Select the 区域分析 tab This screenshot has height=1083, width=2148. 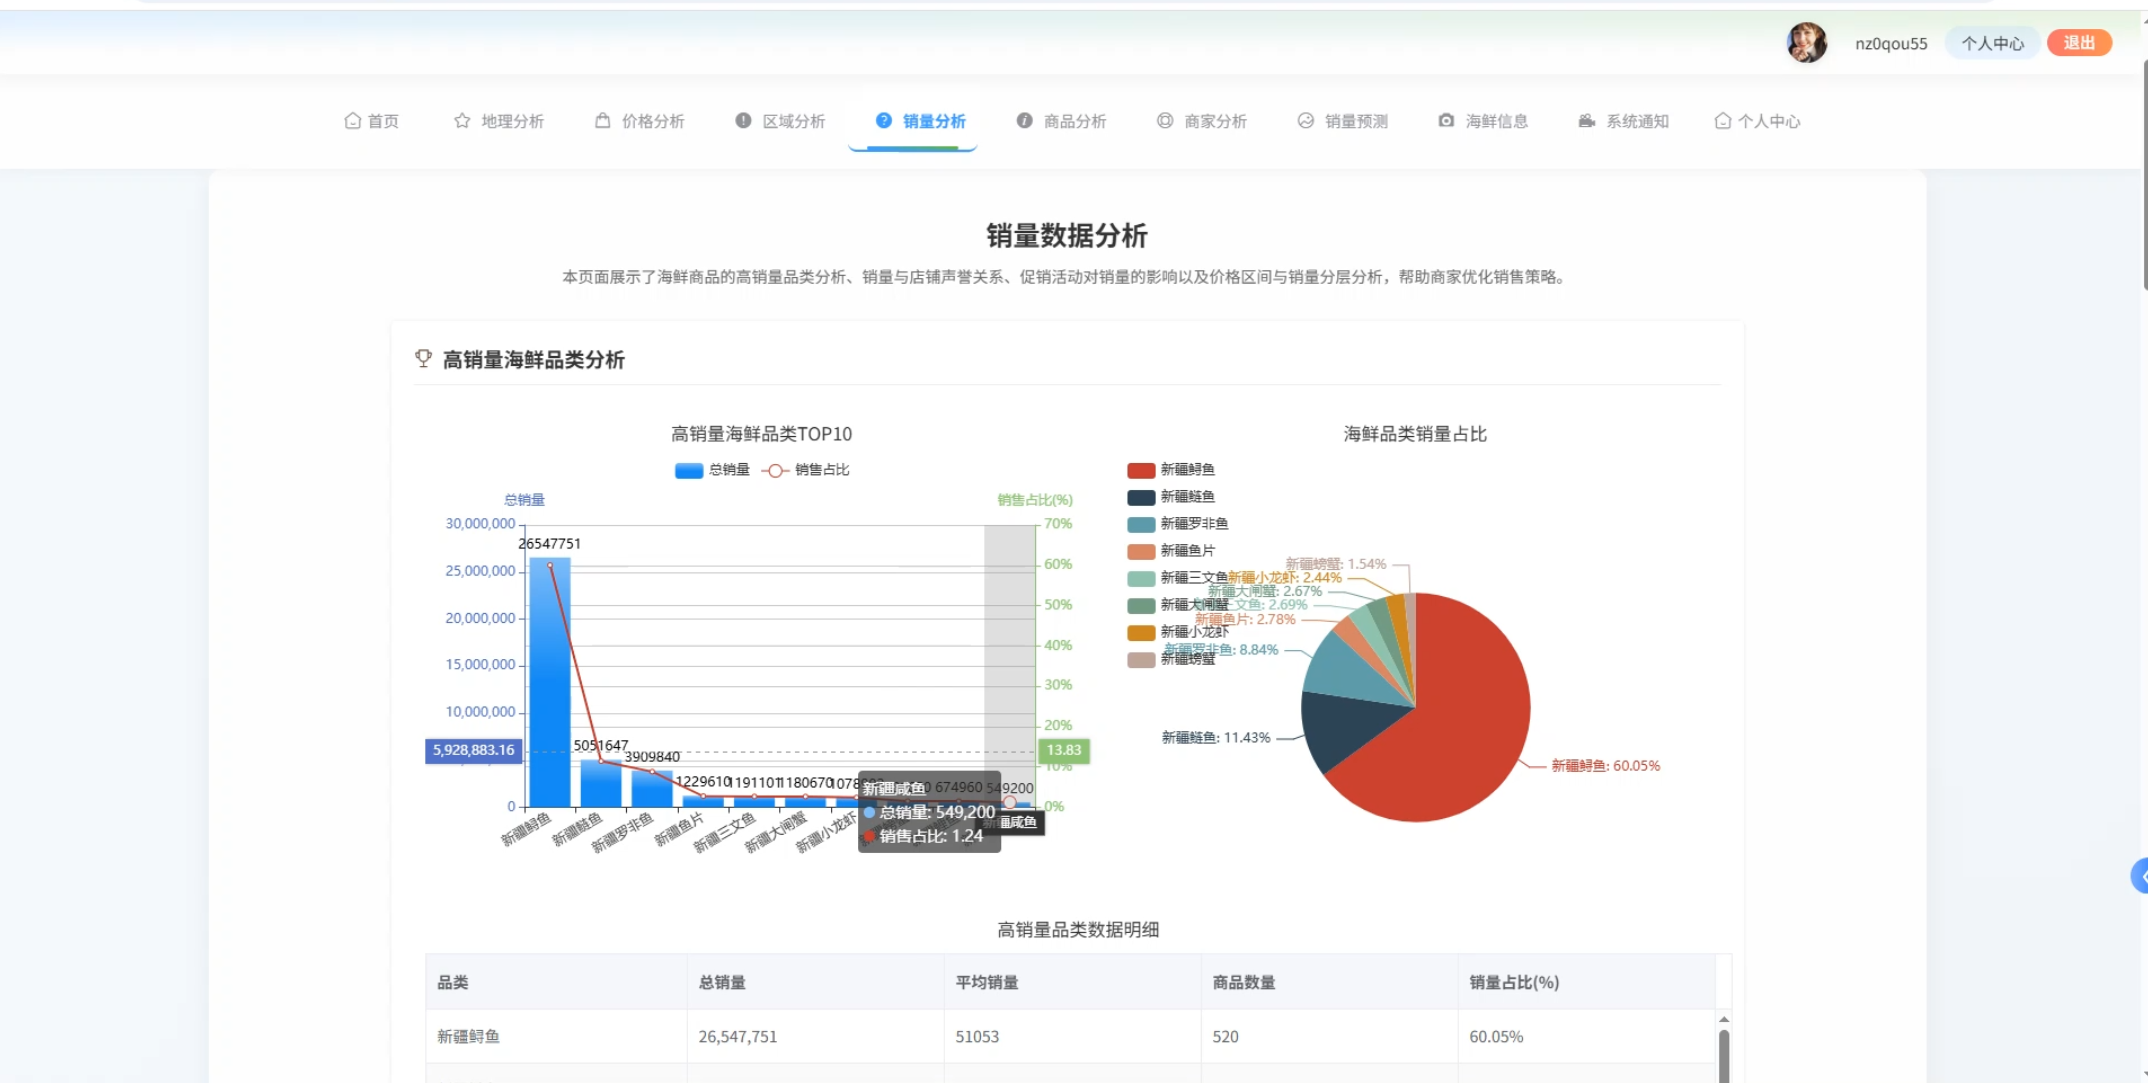(x=780, y=121)
